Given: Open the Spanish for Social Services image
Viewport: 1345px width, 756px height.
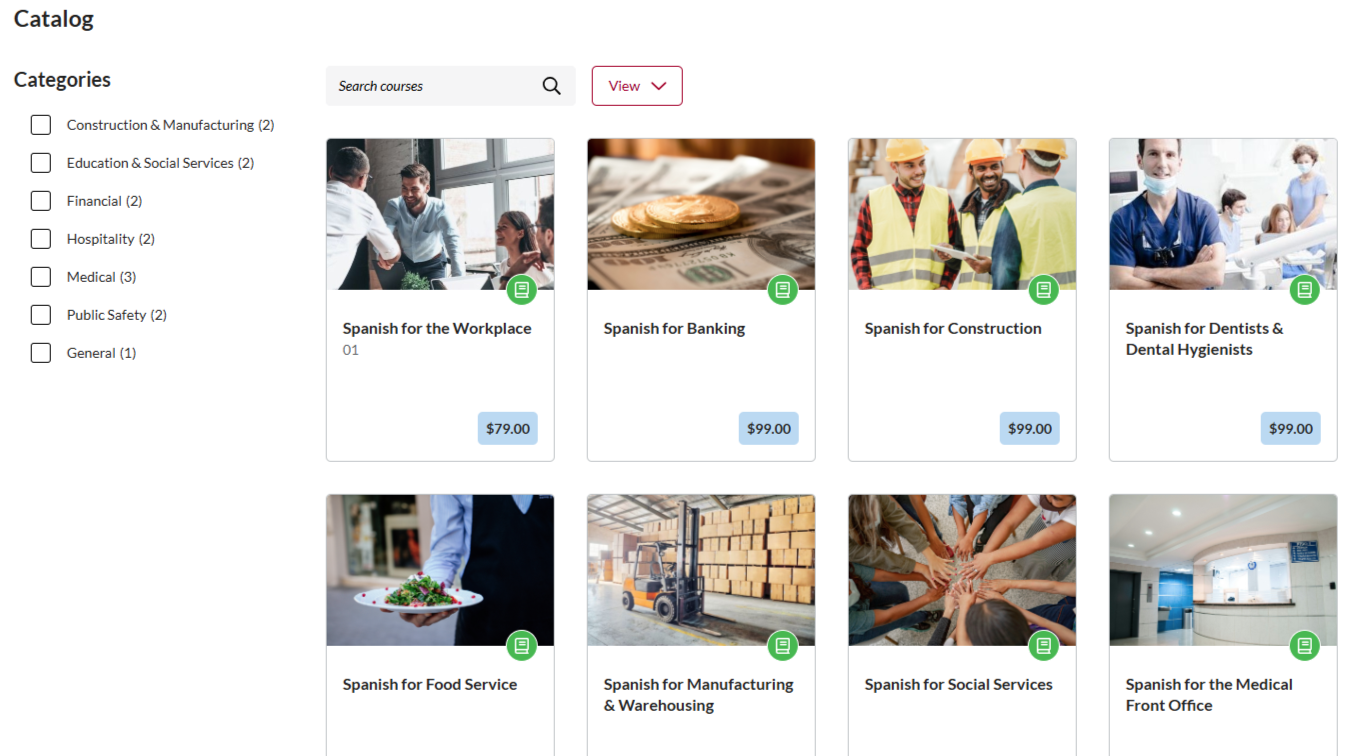Looking at the screenshot, I should click(x=962, y=570).
